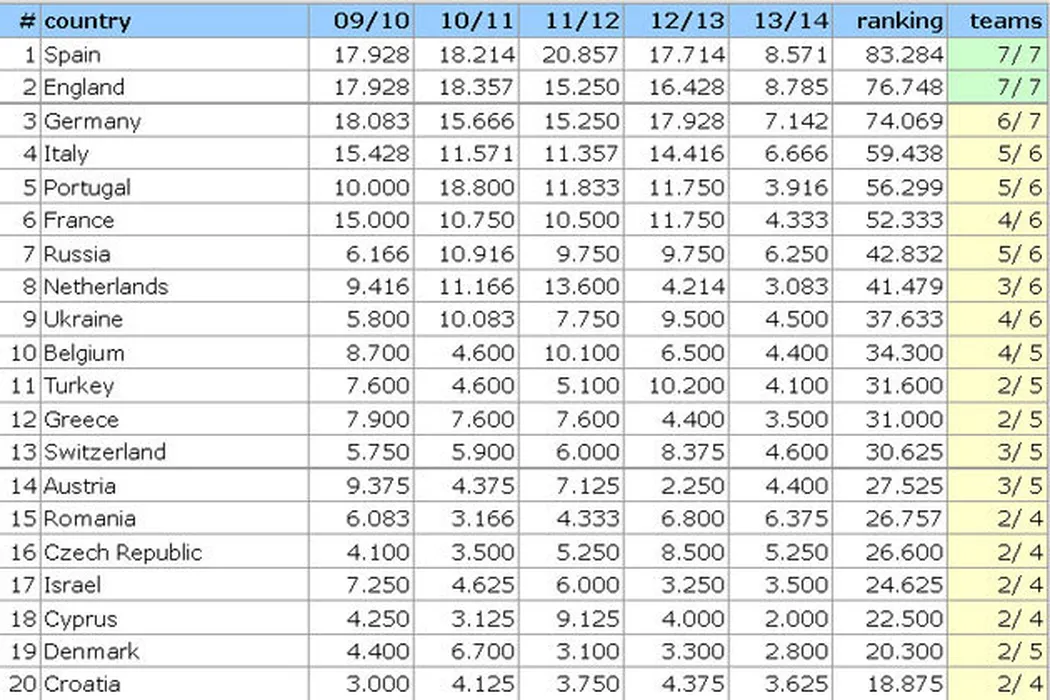Open Switzerland country entry
This screenshot has width=1050, height=700.
(x=104, y=452)
